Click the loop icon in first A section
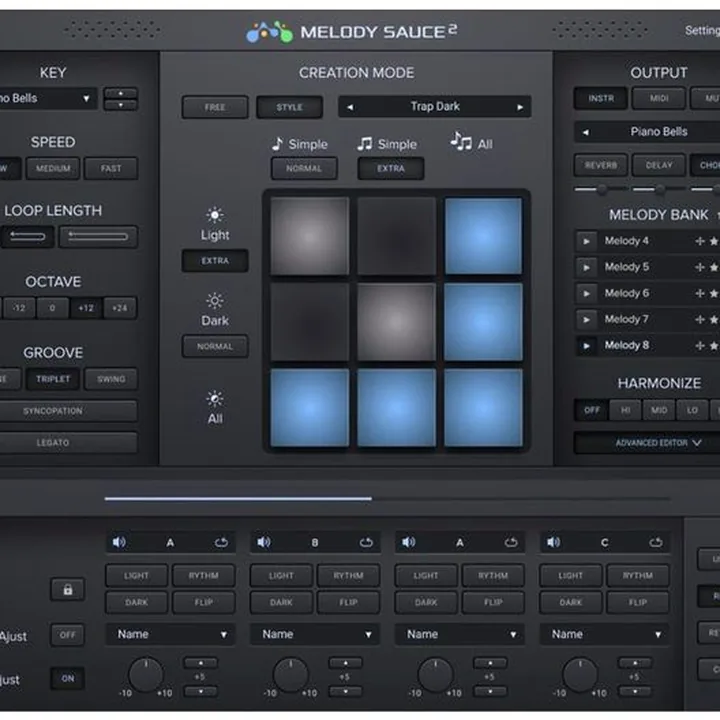The width and height of the screenshot is (720, 720). (221, 543)
